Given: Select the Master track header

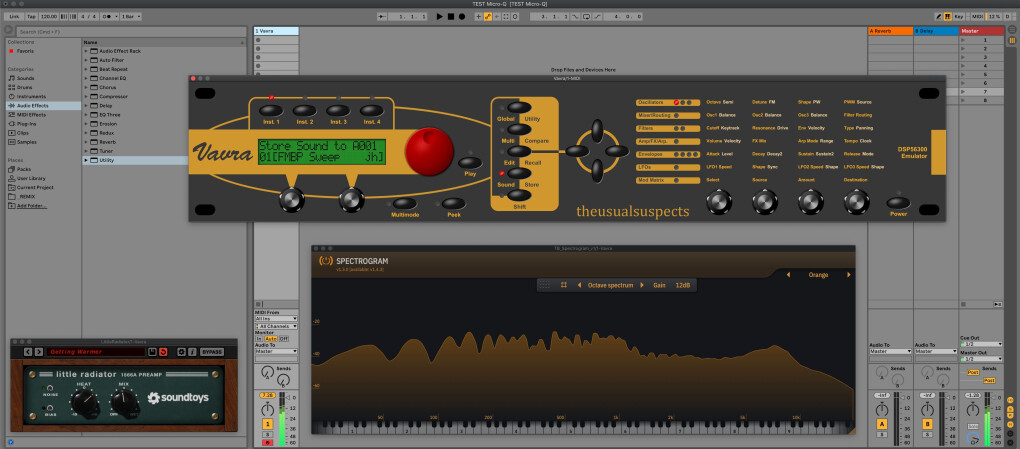Looking at the screenshot, I should [x=982, y=31].
